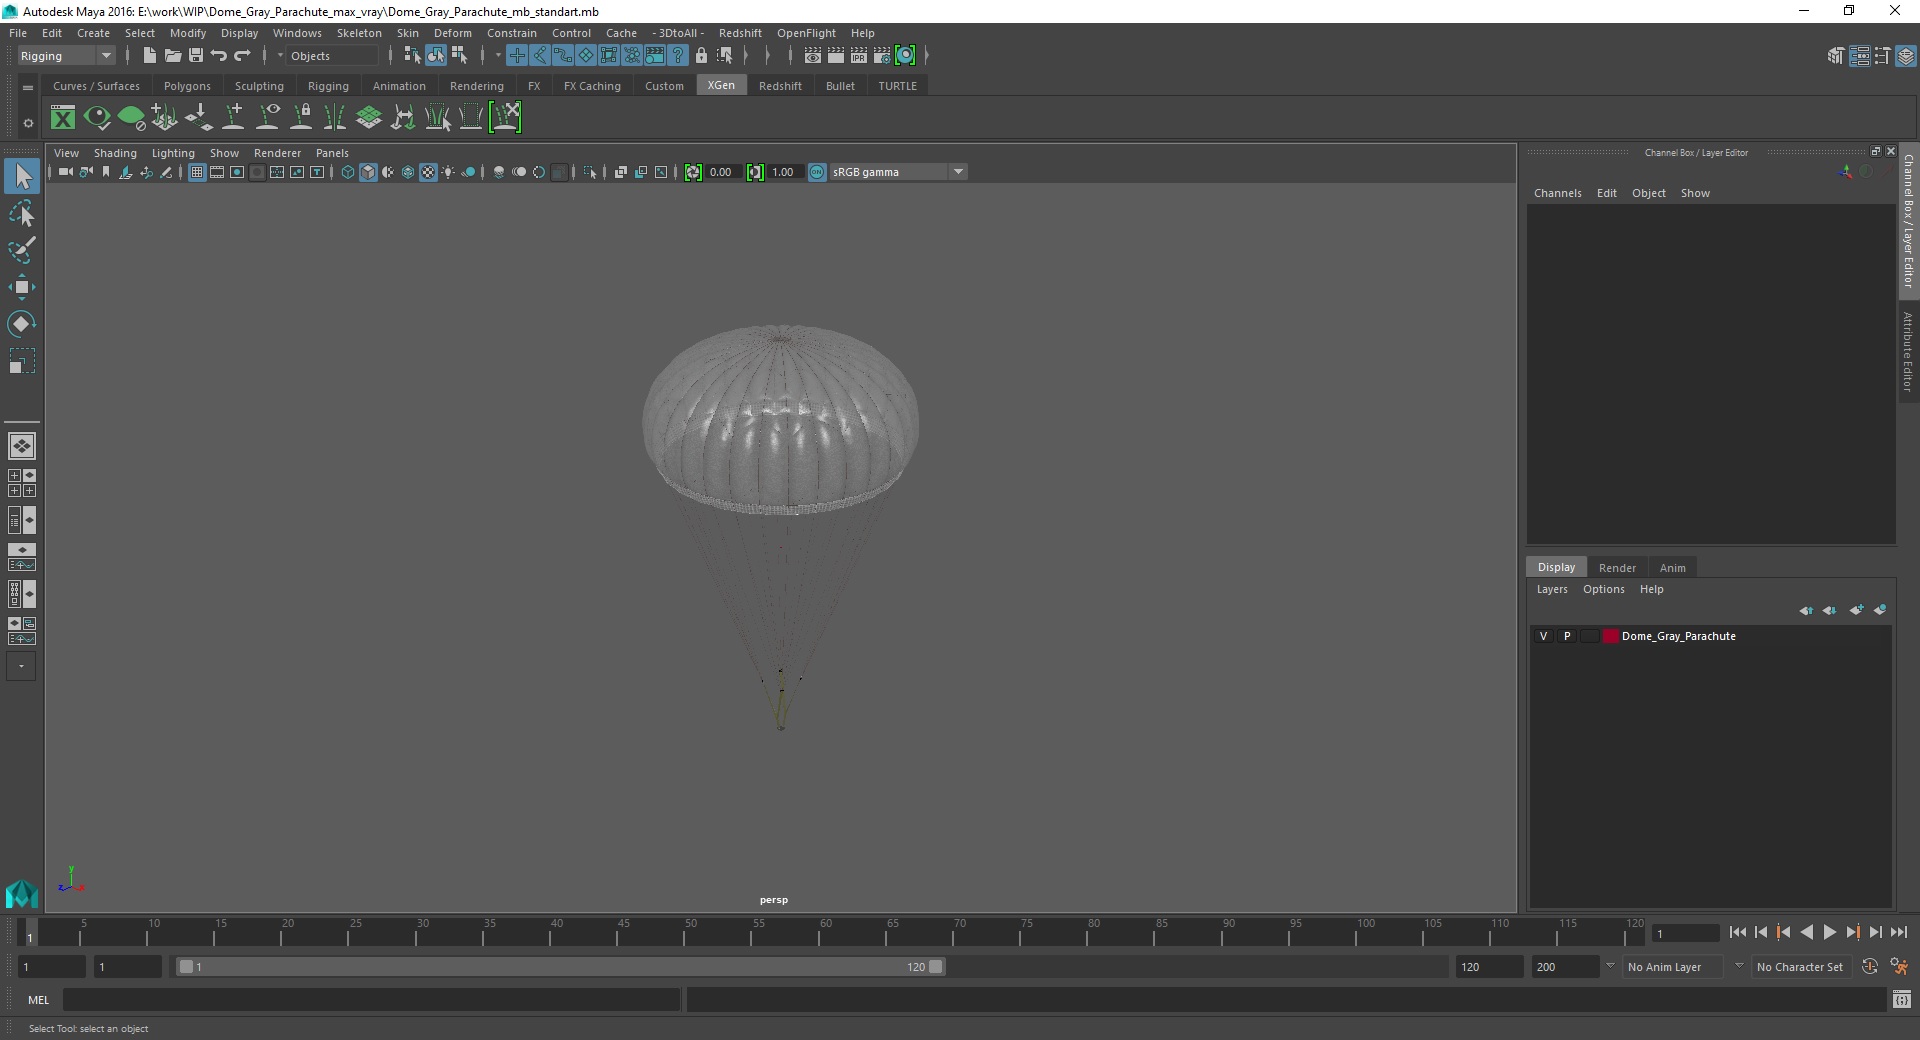Toggle wireframe on shaded in viewport
1920x1040 pixels.
click(408, 172)
